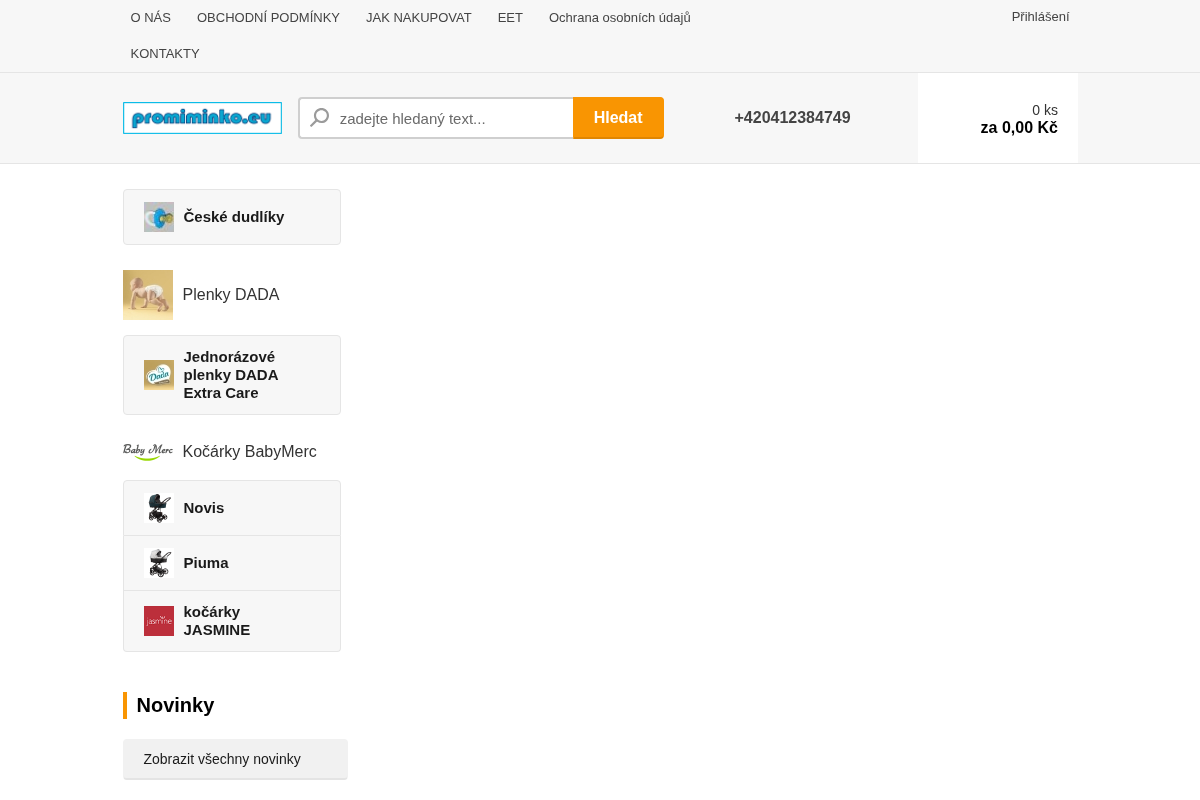
Task: Click the Piuma stroller icon
Action: [159, 563]
